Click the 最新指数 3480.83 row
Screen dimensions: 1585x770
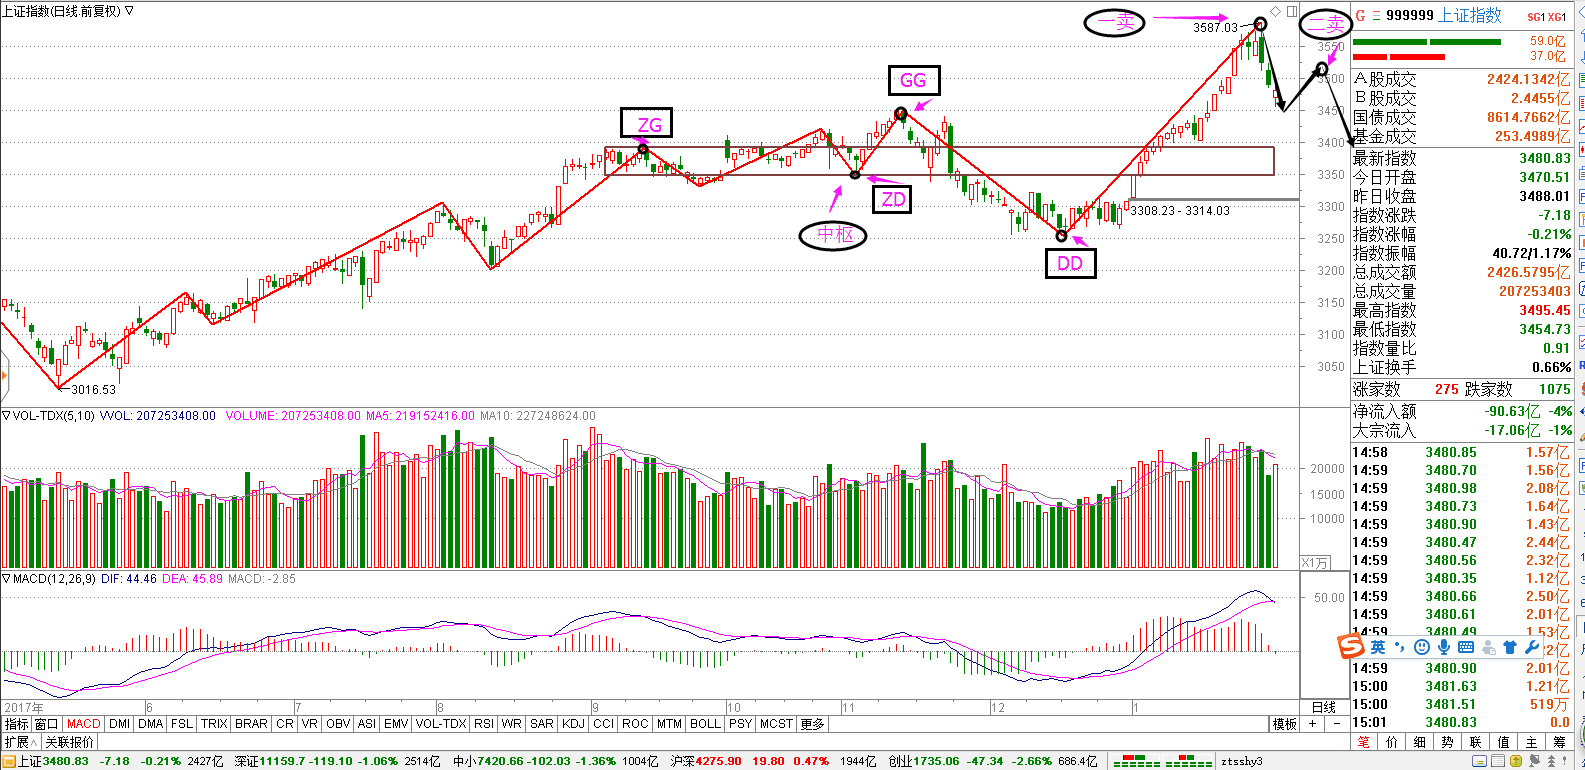point(1462,158)
